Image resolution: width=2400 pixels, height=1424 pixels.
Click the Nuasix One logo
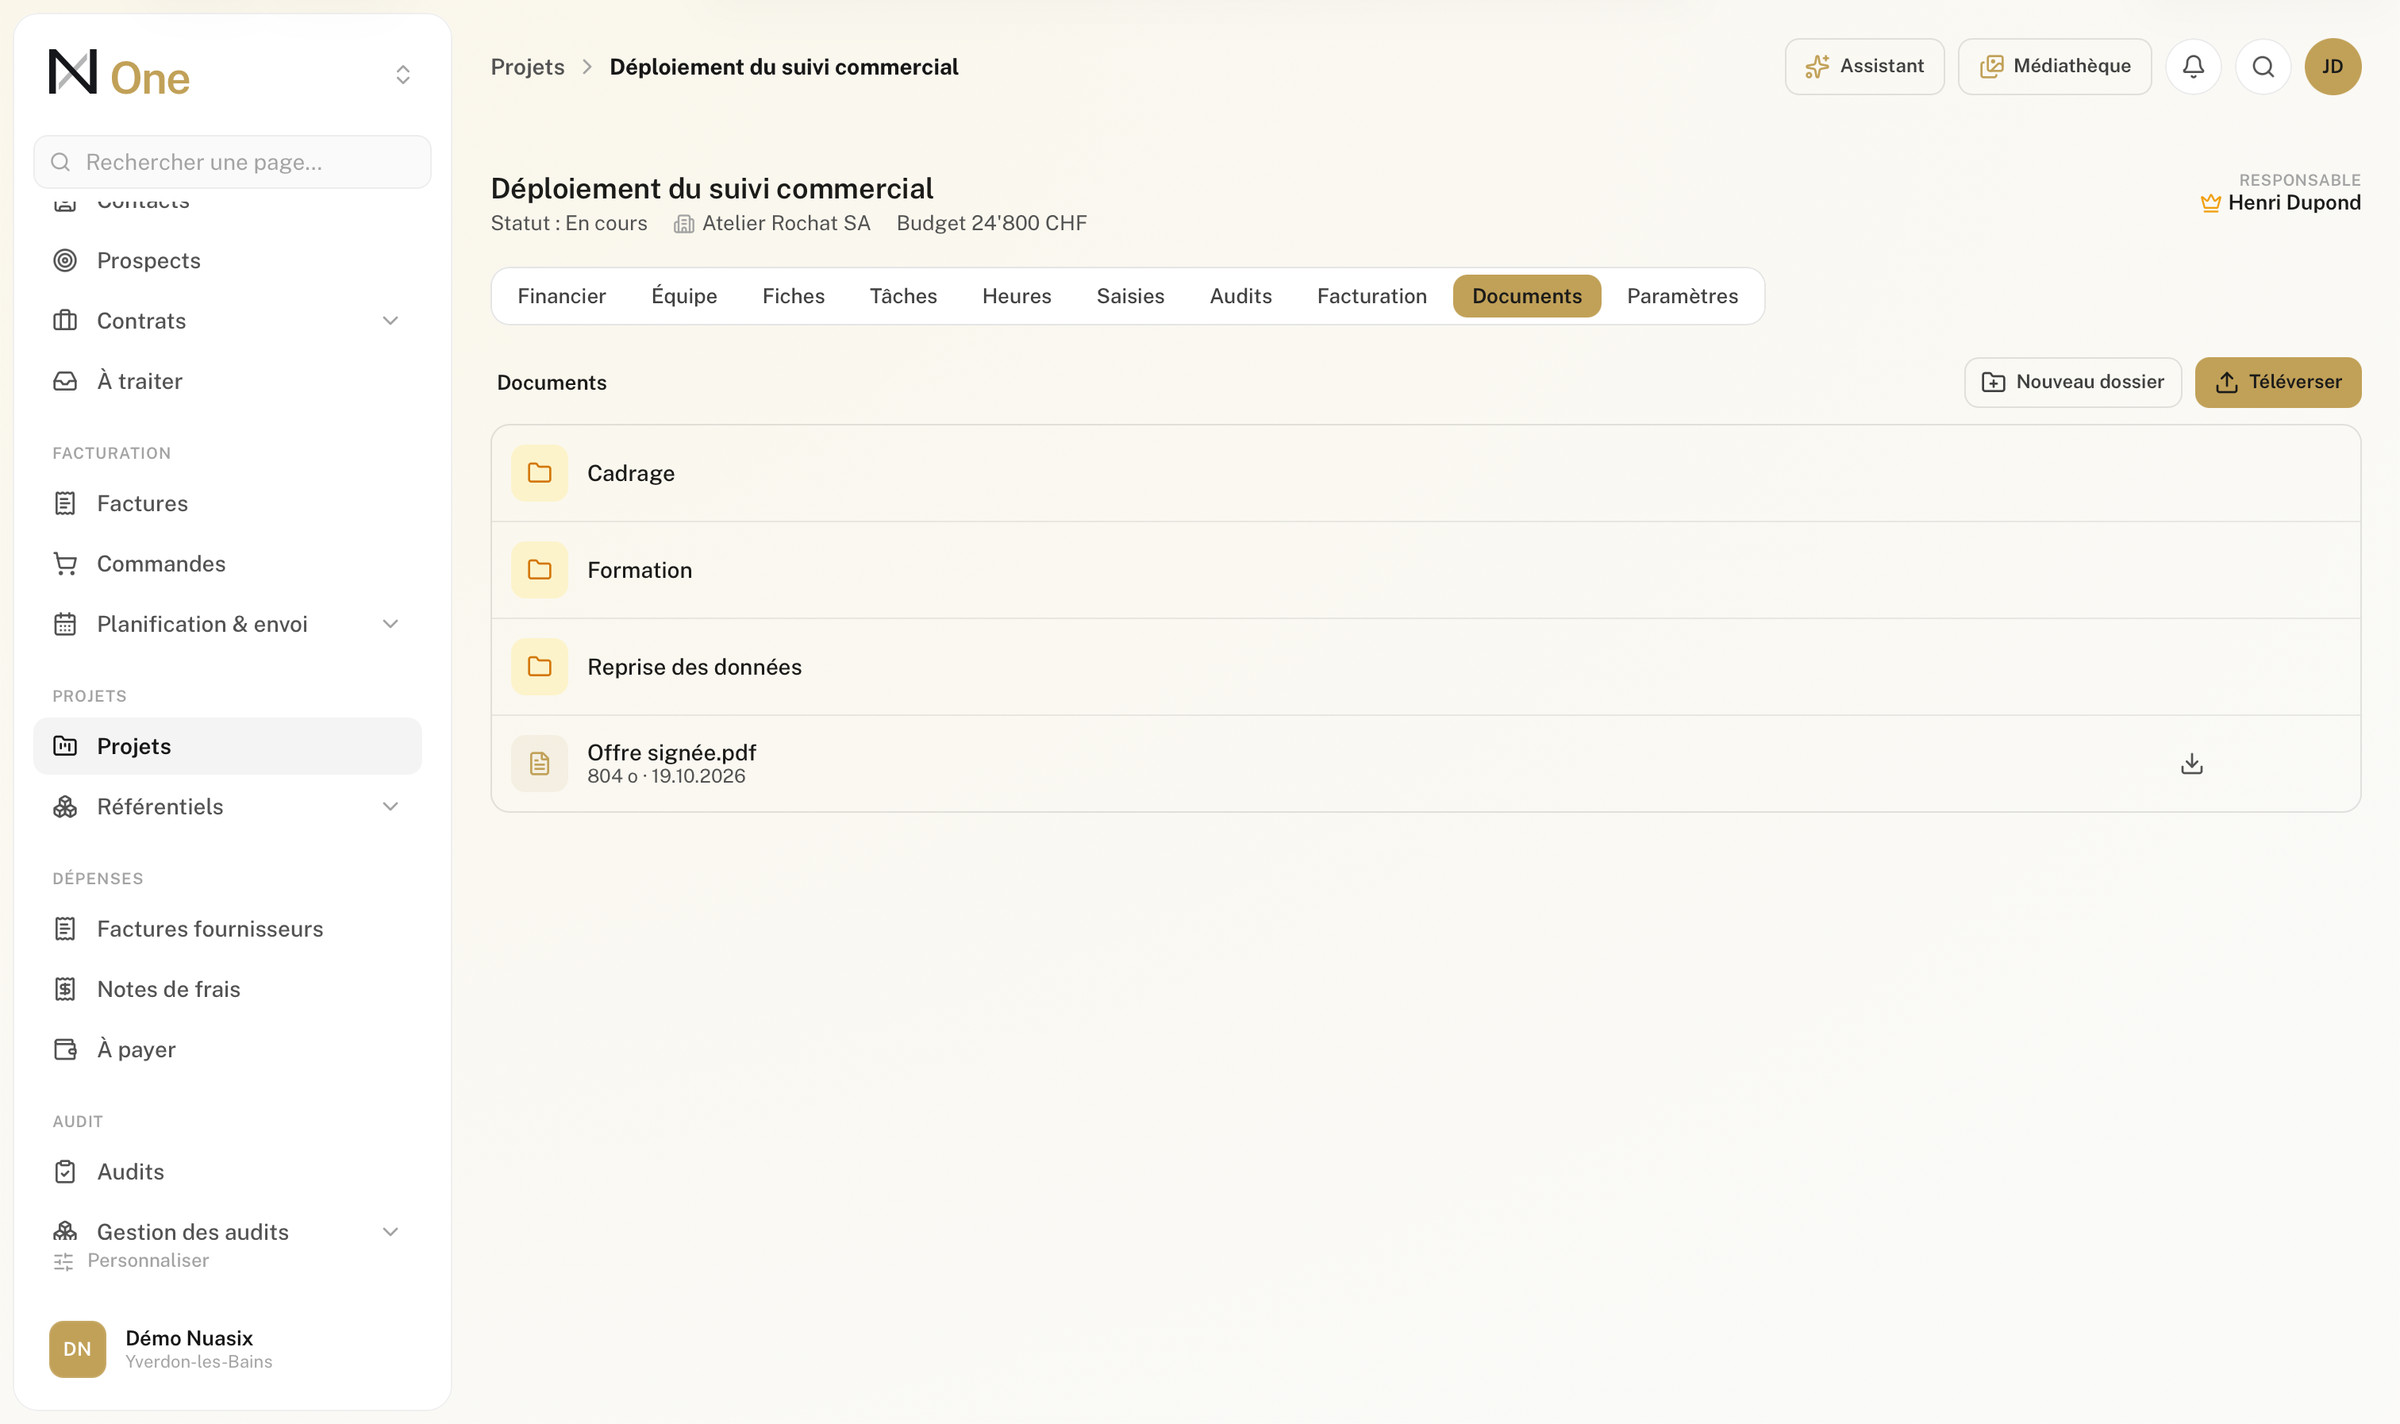119,75
